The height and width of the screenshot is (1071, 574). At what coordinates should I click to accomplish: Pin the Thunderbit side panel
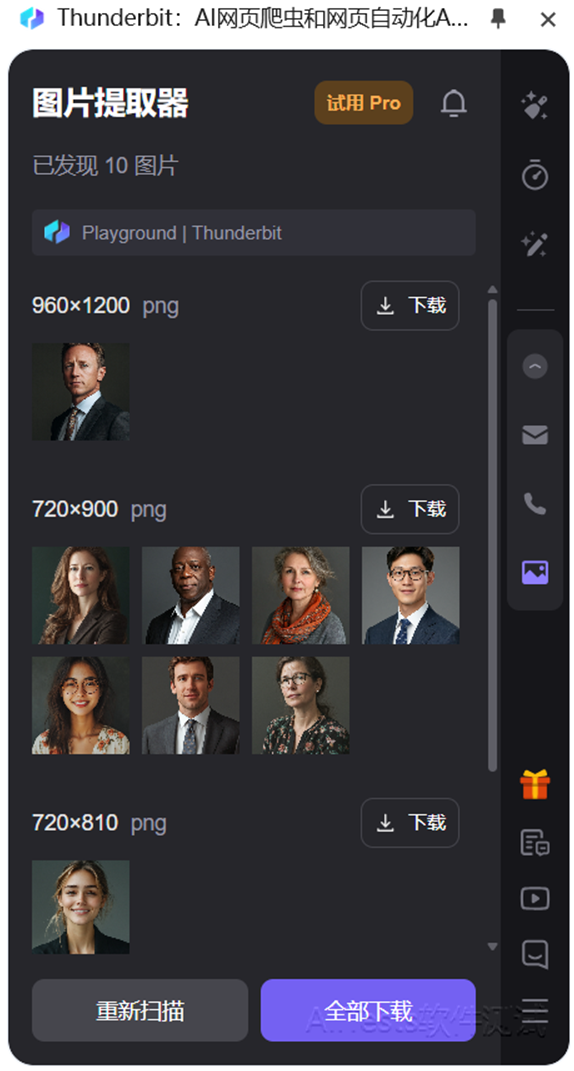click(498, 19)
